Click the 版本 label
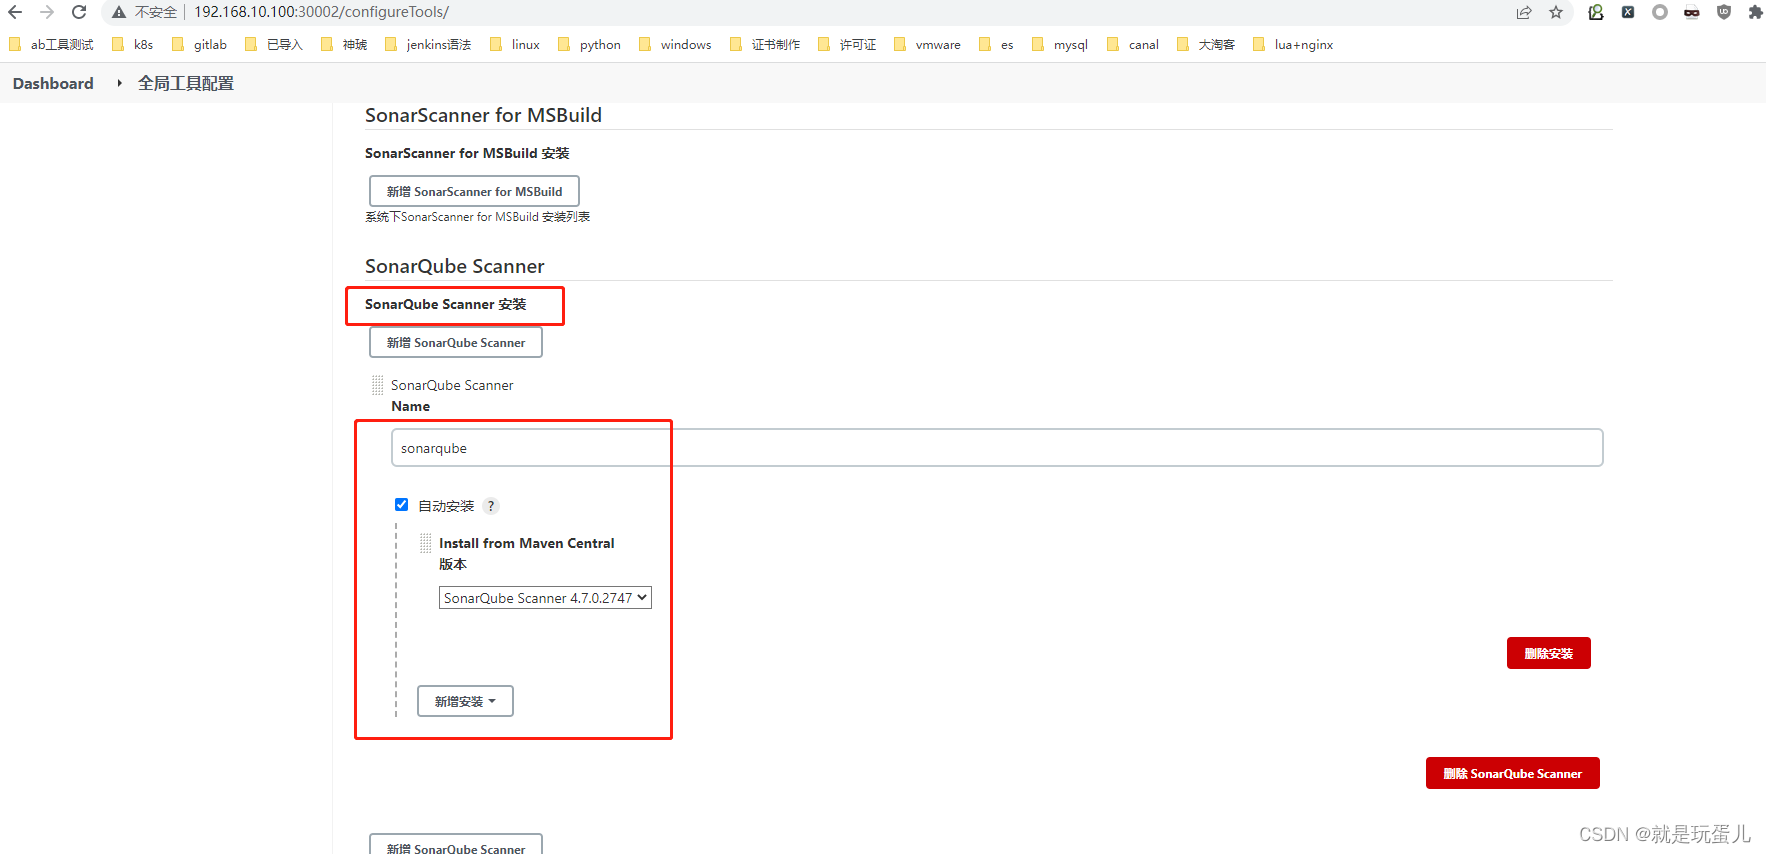The height and width of the screenshot is (854, 1766). coord(453,564)
